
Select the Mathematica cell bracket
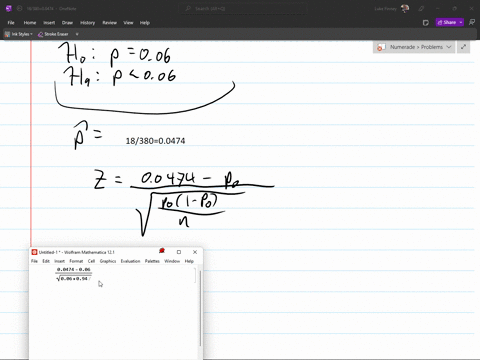coord(196,275)
